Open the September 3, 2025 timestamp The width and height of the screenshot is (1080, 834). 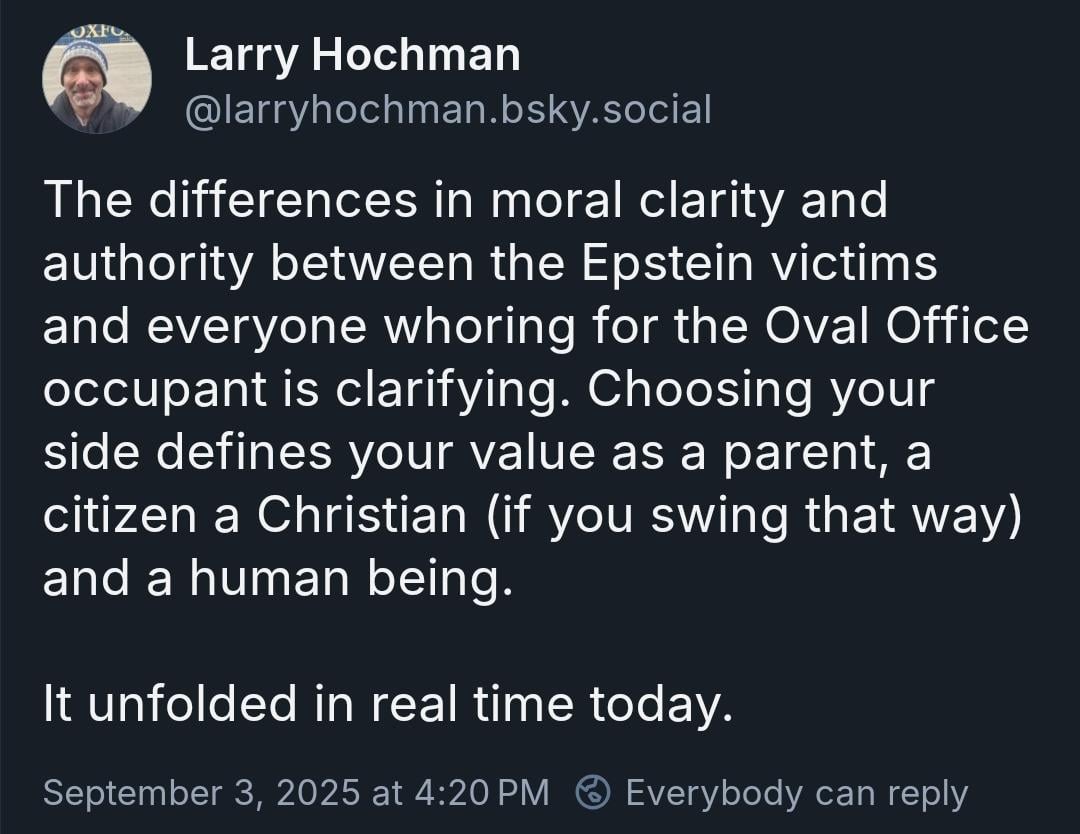296,792
